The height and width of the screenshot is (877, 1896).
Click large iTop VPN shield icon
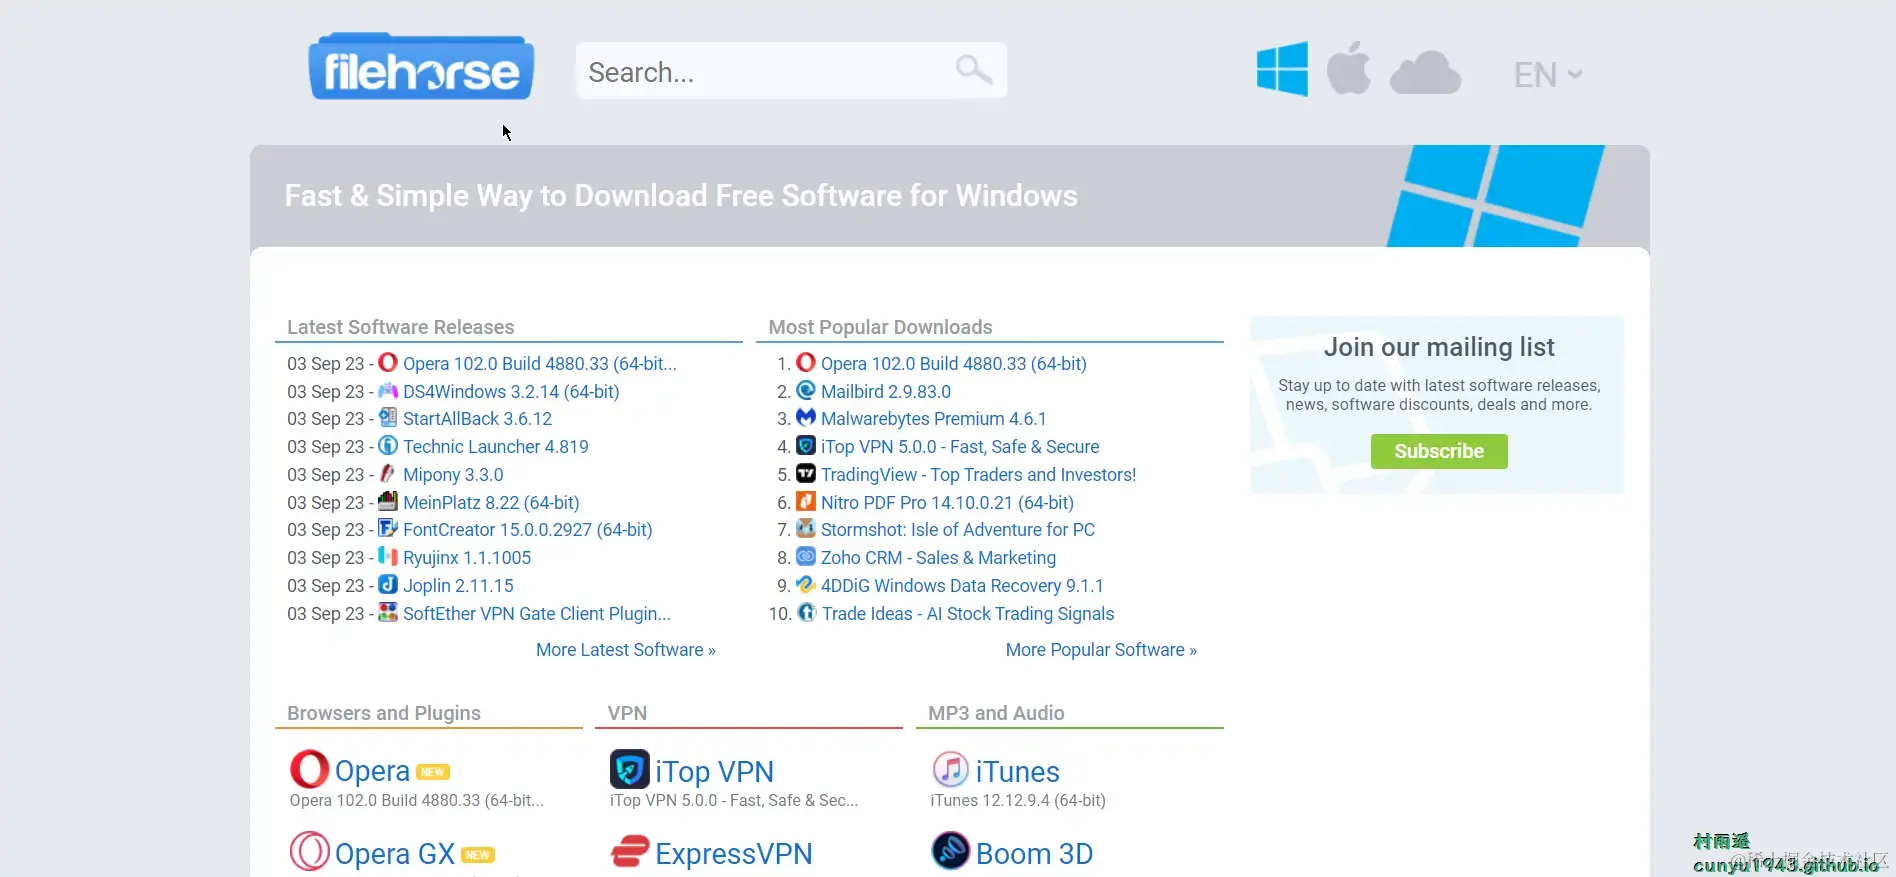coord(630,769)
